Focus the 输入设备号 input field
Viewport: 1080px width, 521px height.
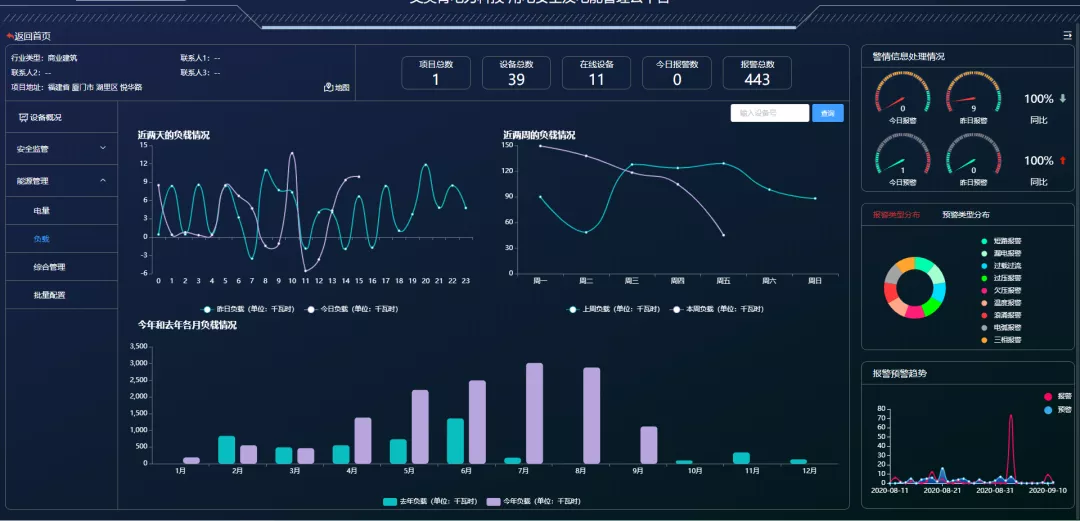[769, 113]
